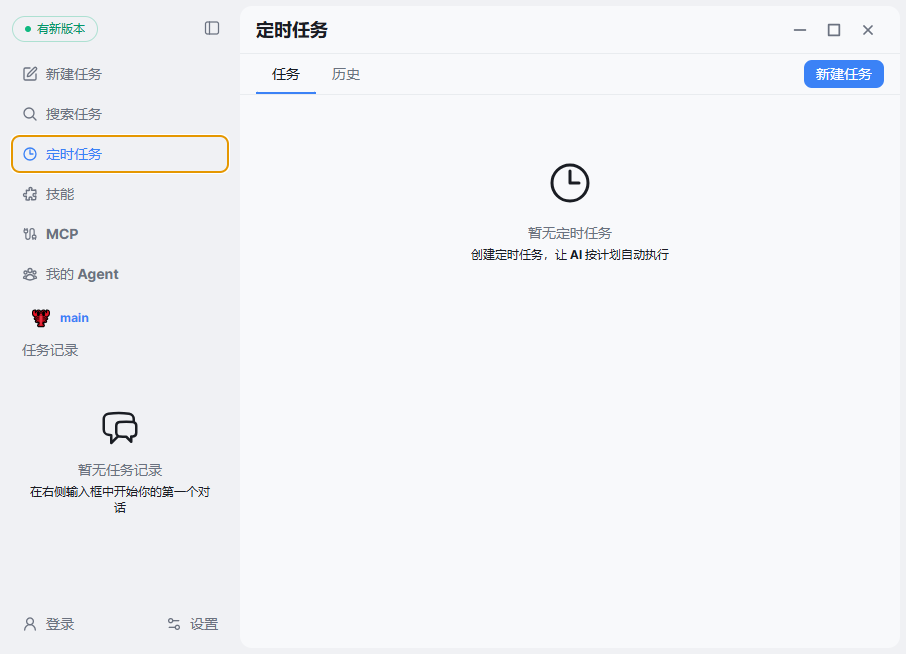
Task: Open 搜索任务 in the sidebar
Action: (x=120, y=114)
